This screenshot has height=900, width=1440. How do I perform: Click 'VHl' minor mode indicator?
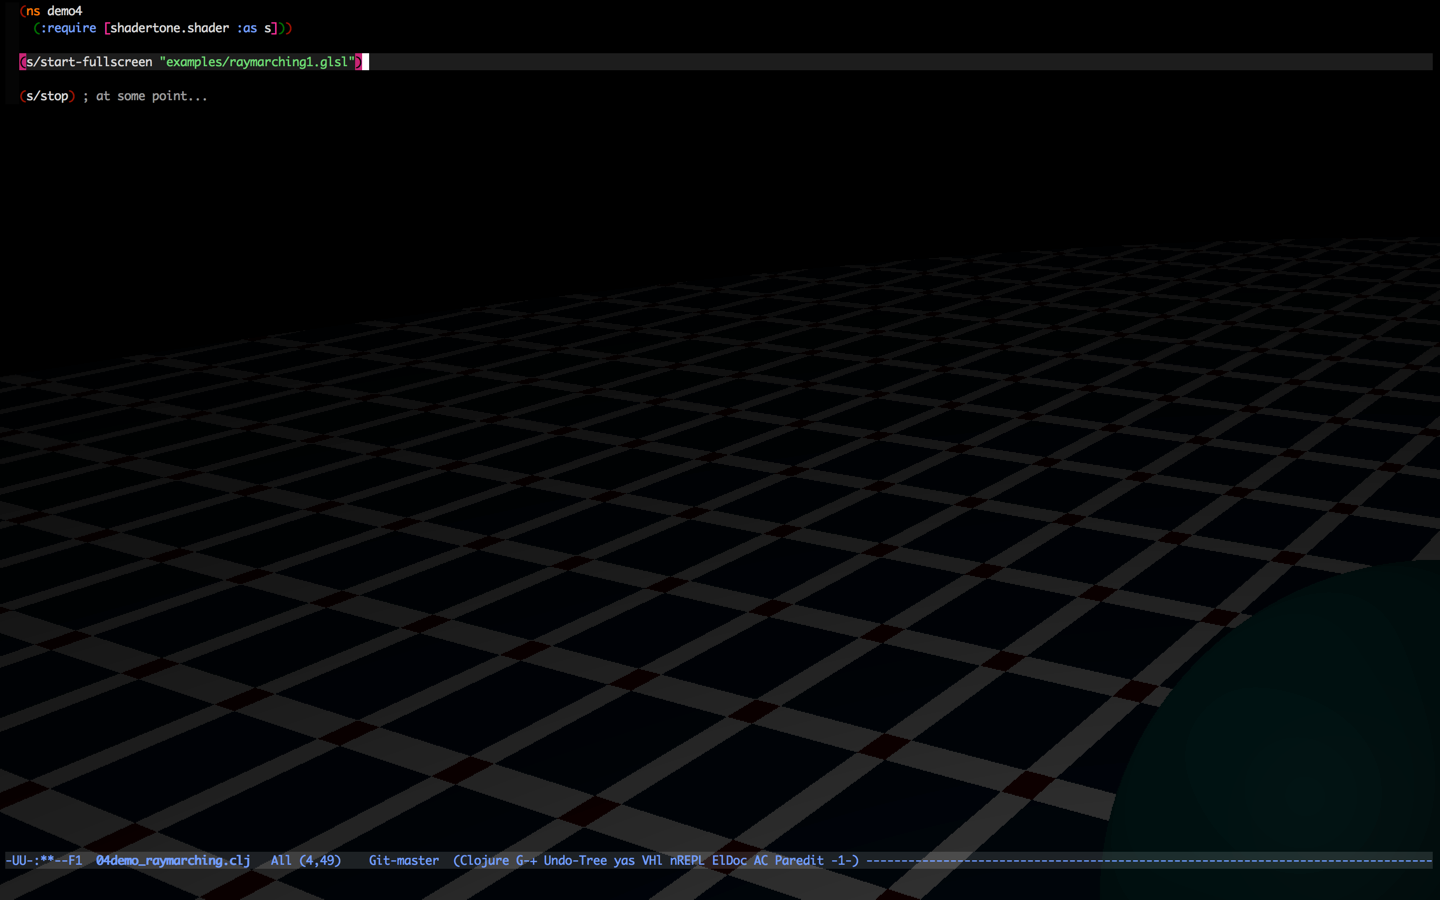[x=652, y=860]
